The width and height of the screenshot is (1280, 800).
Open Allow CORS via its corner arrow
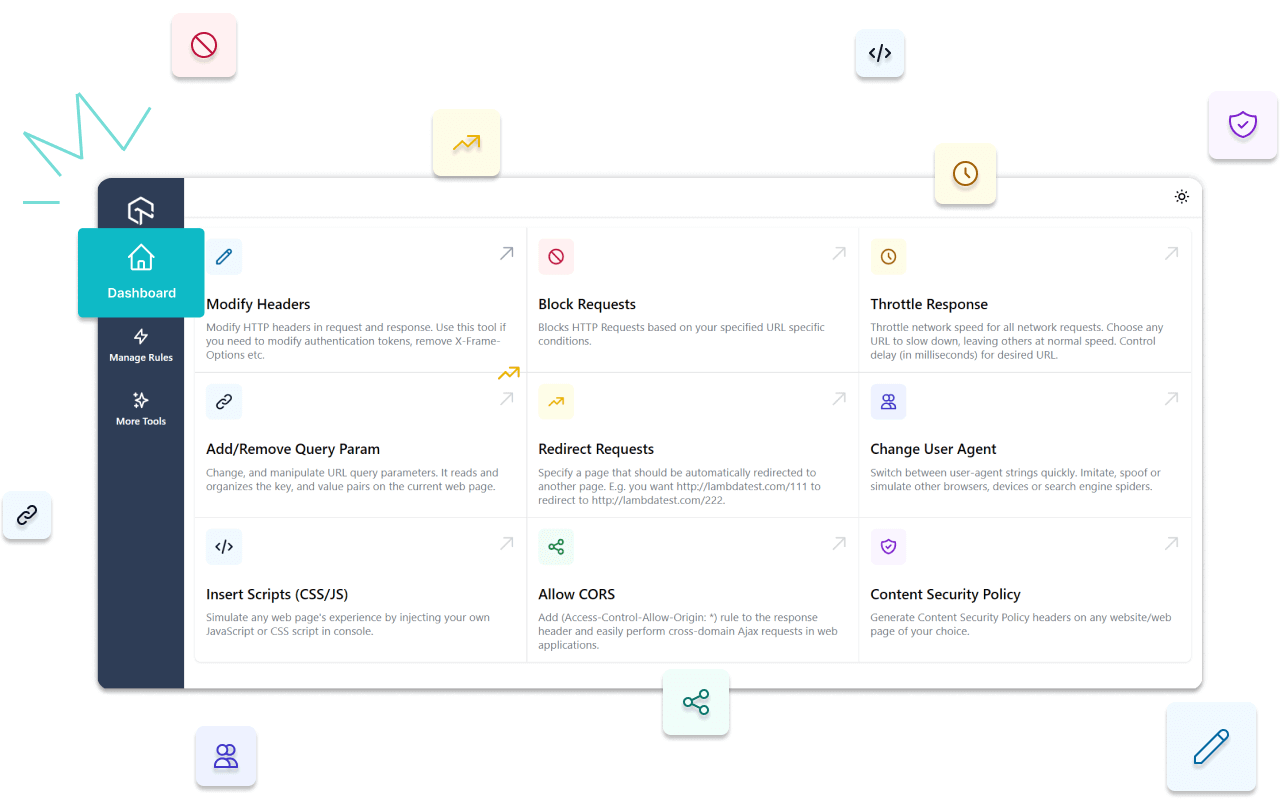click(839, 543)
